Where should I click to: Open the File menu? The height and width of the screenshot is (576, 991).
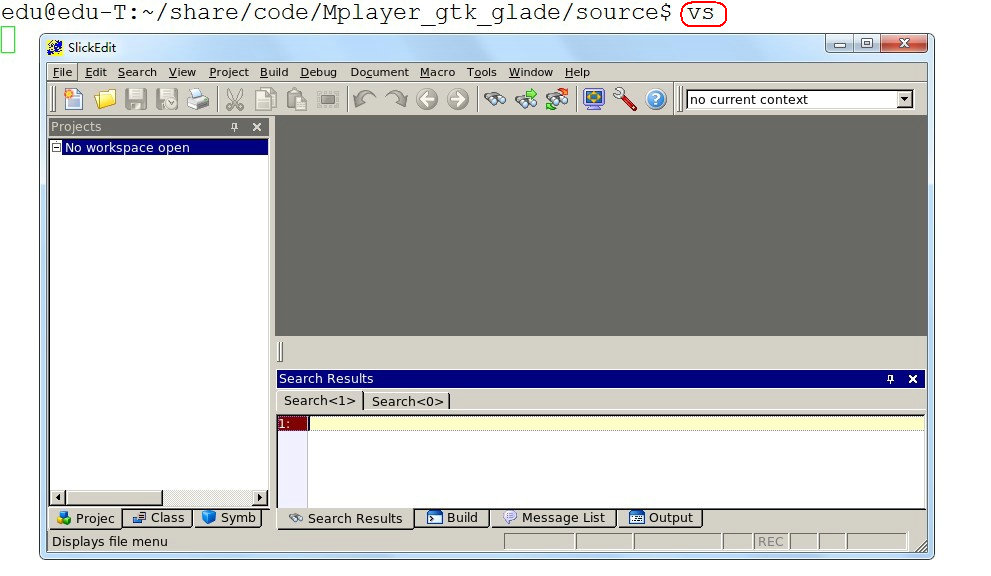(x=62, y=72)
